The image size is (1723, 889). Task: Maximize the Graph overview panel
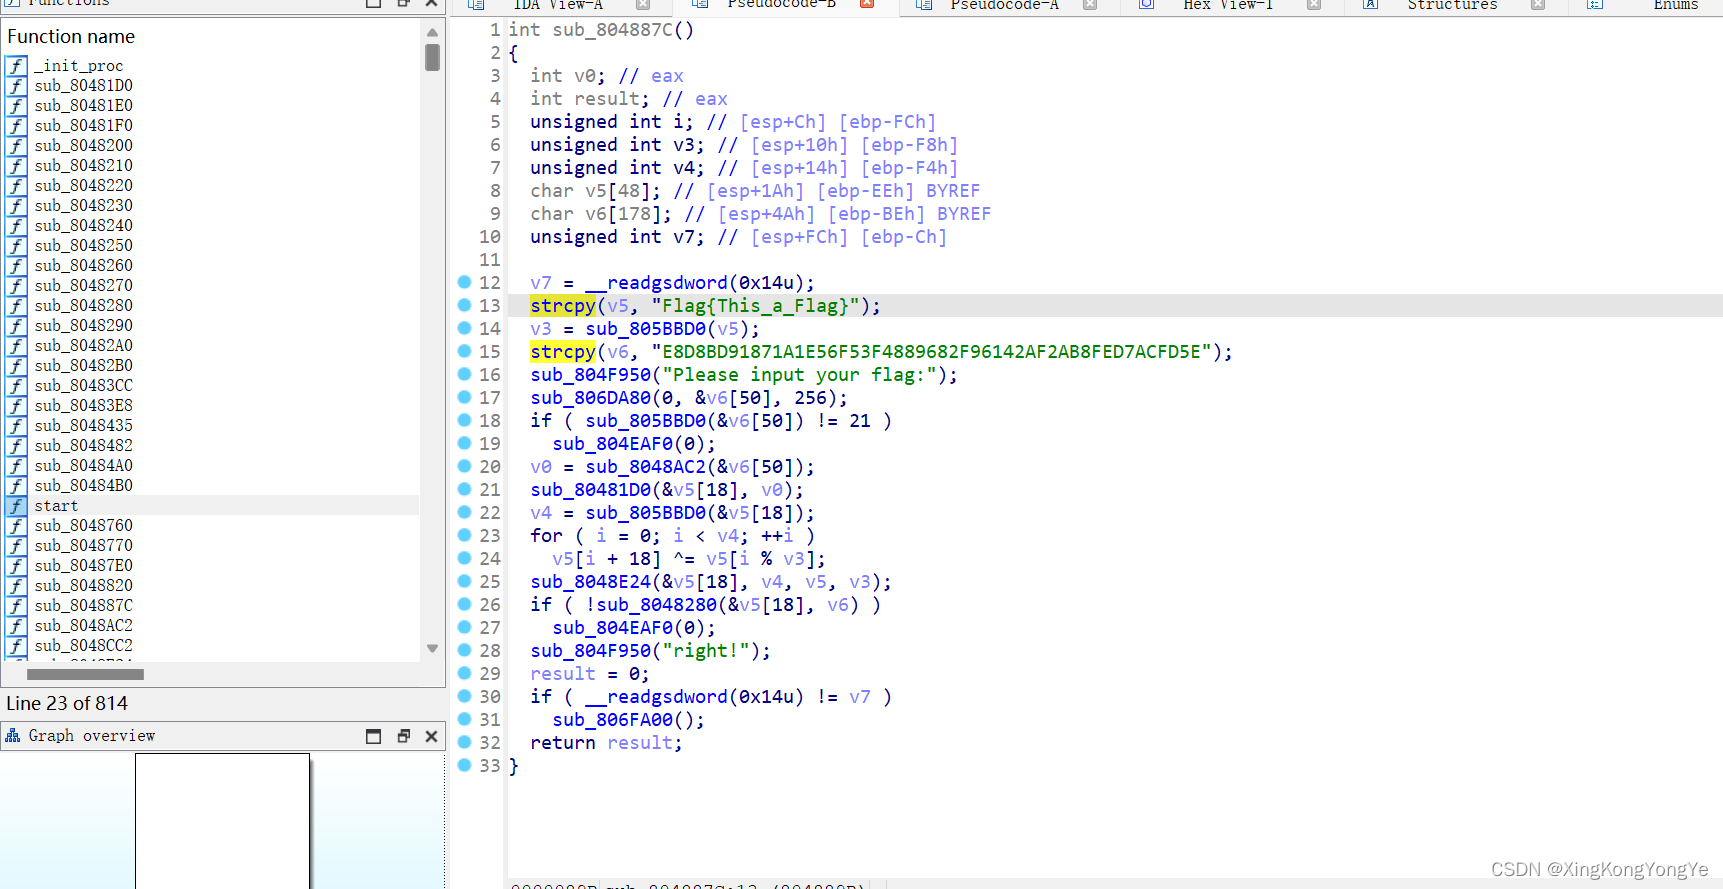tap(373, 737)
